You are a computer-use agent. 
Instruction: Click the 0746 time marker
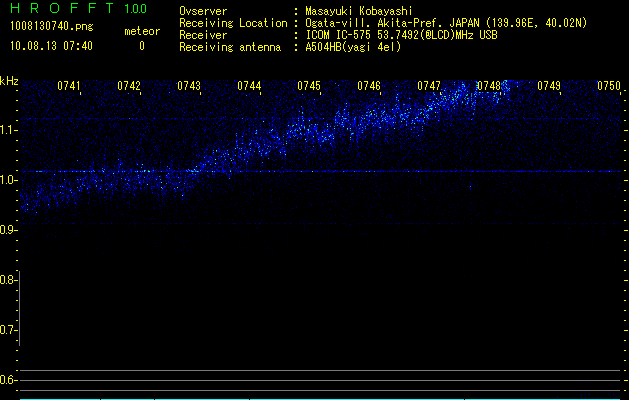pyautogui.click(x=369, y=85)
